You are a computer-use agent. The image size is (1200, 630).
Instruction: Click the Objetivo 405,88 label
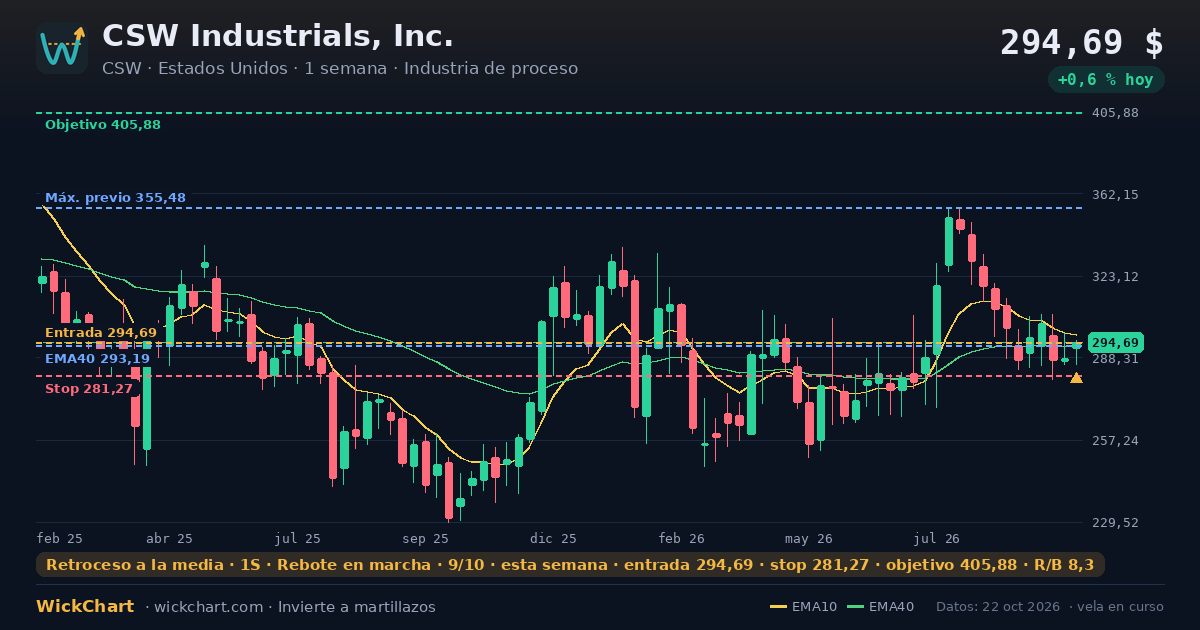click(x=103, y=125)
